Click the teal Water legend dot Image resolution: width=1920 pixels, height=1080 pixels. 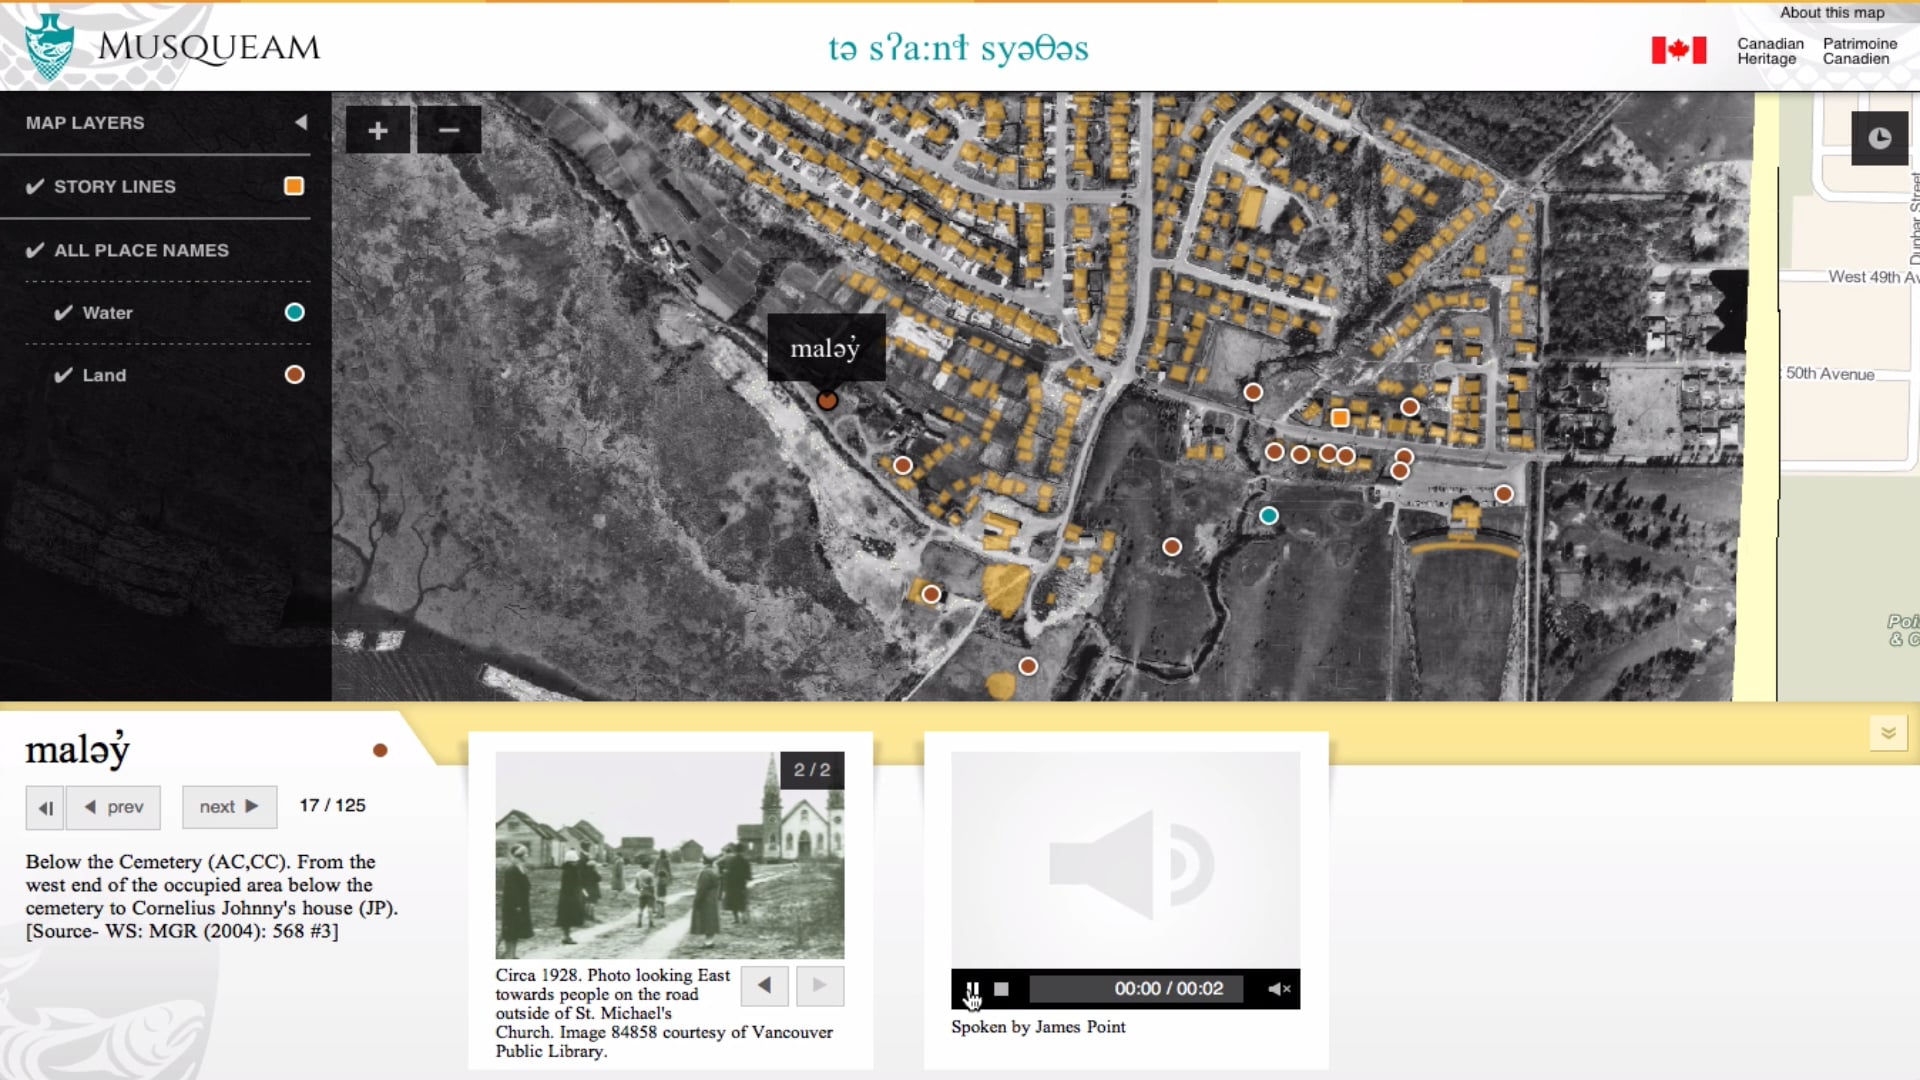coord(294,312)
